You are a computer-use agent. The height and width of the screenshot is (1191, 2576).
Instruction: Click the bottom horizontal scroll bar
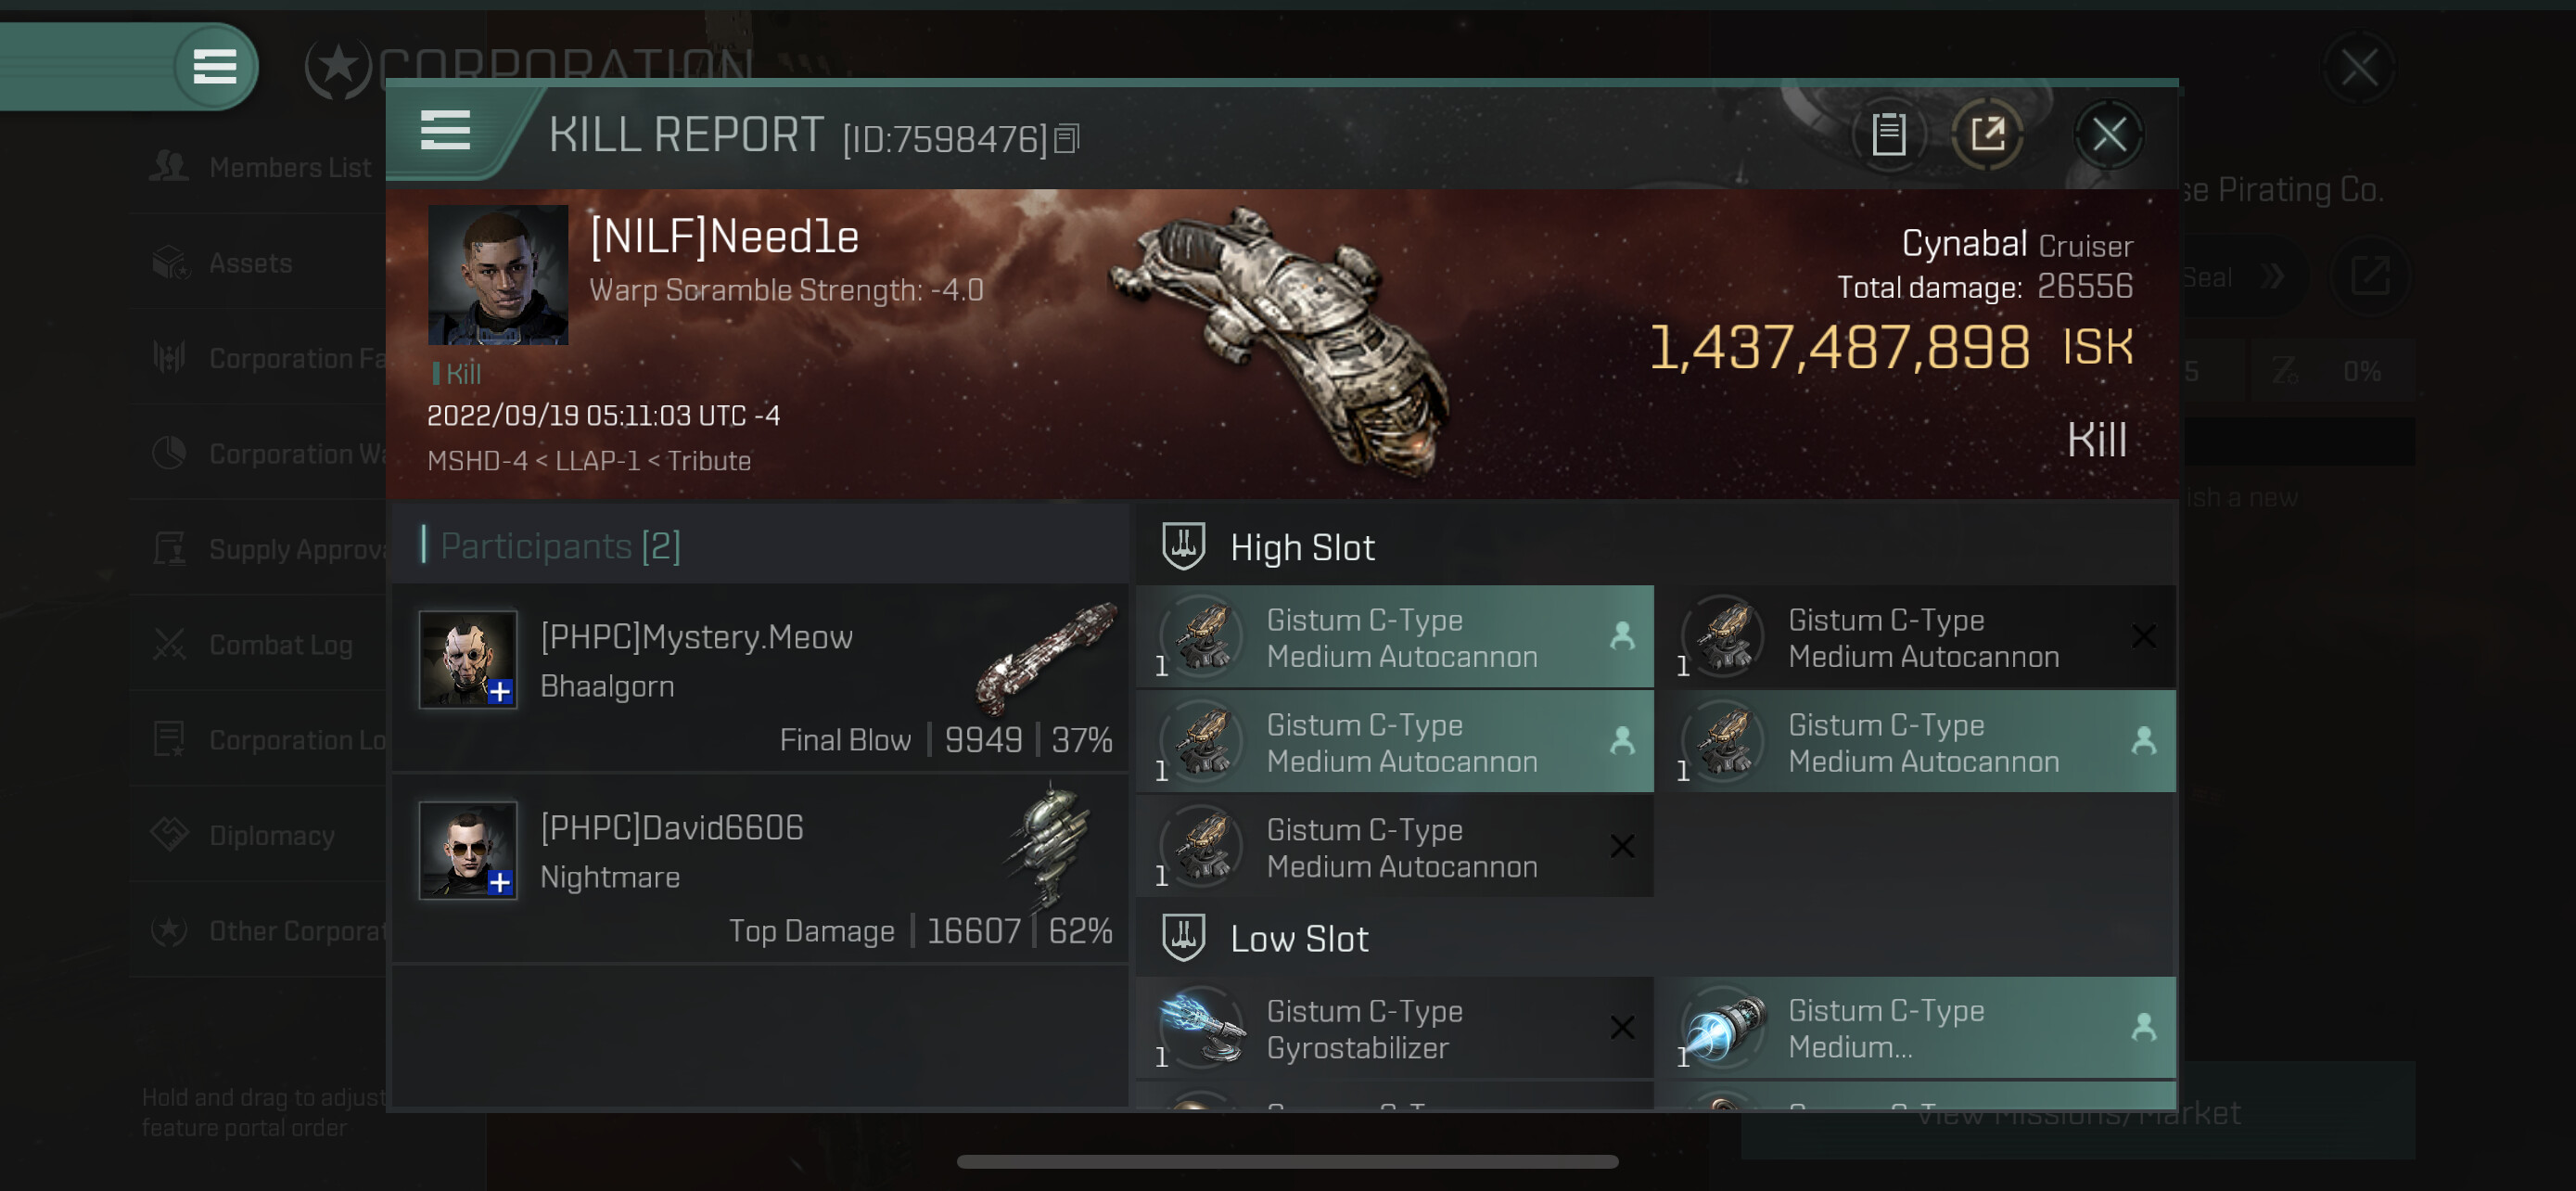[1287, 1161]
